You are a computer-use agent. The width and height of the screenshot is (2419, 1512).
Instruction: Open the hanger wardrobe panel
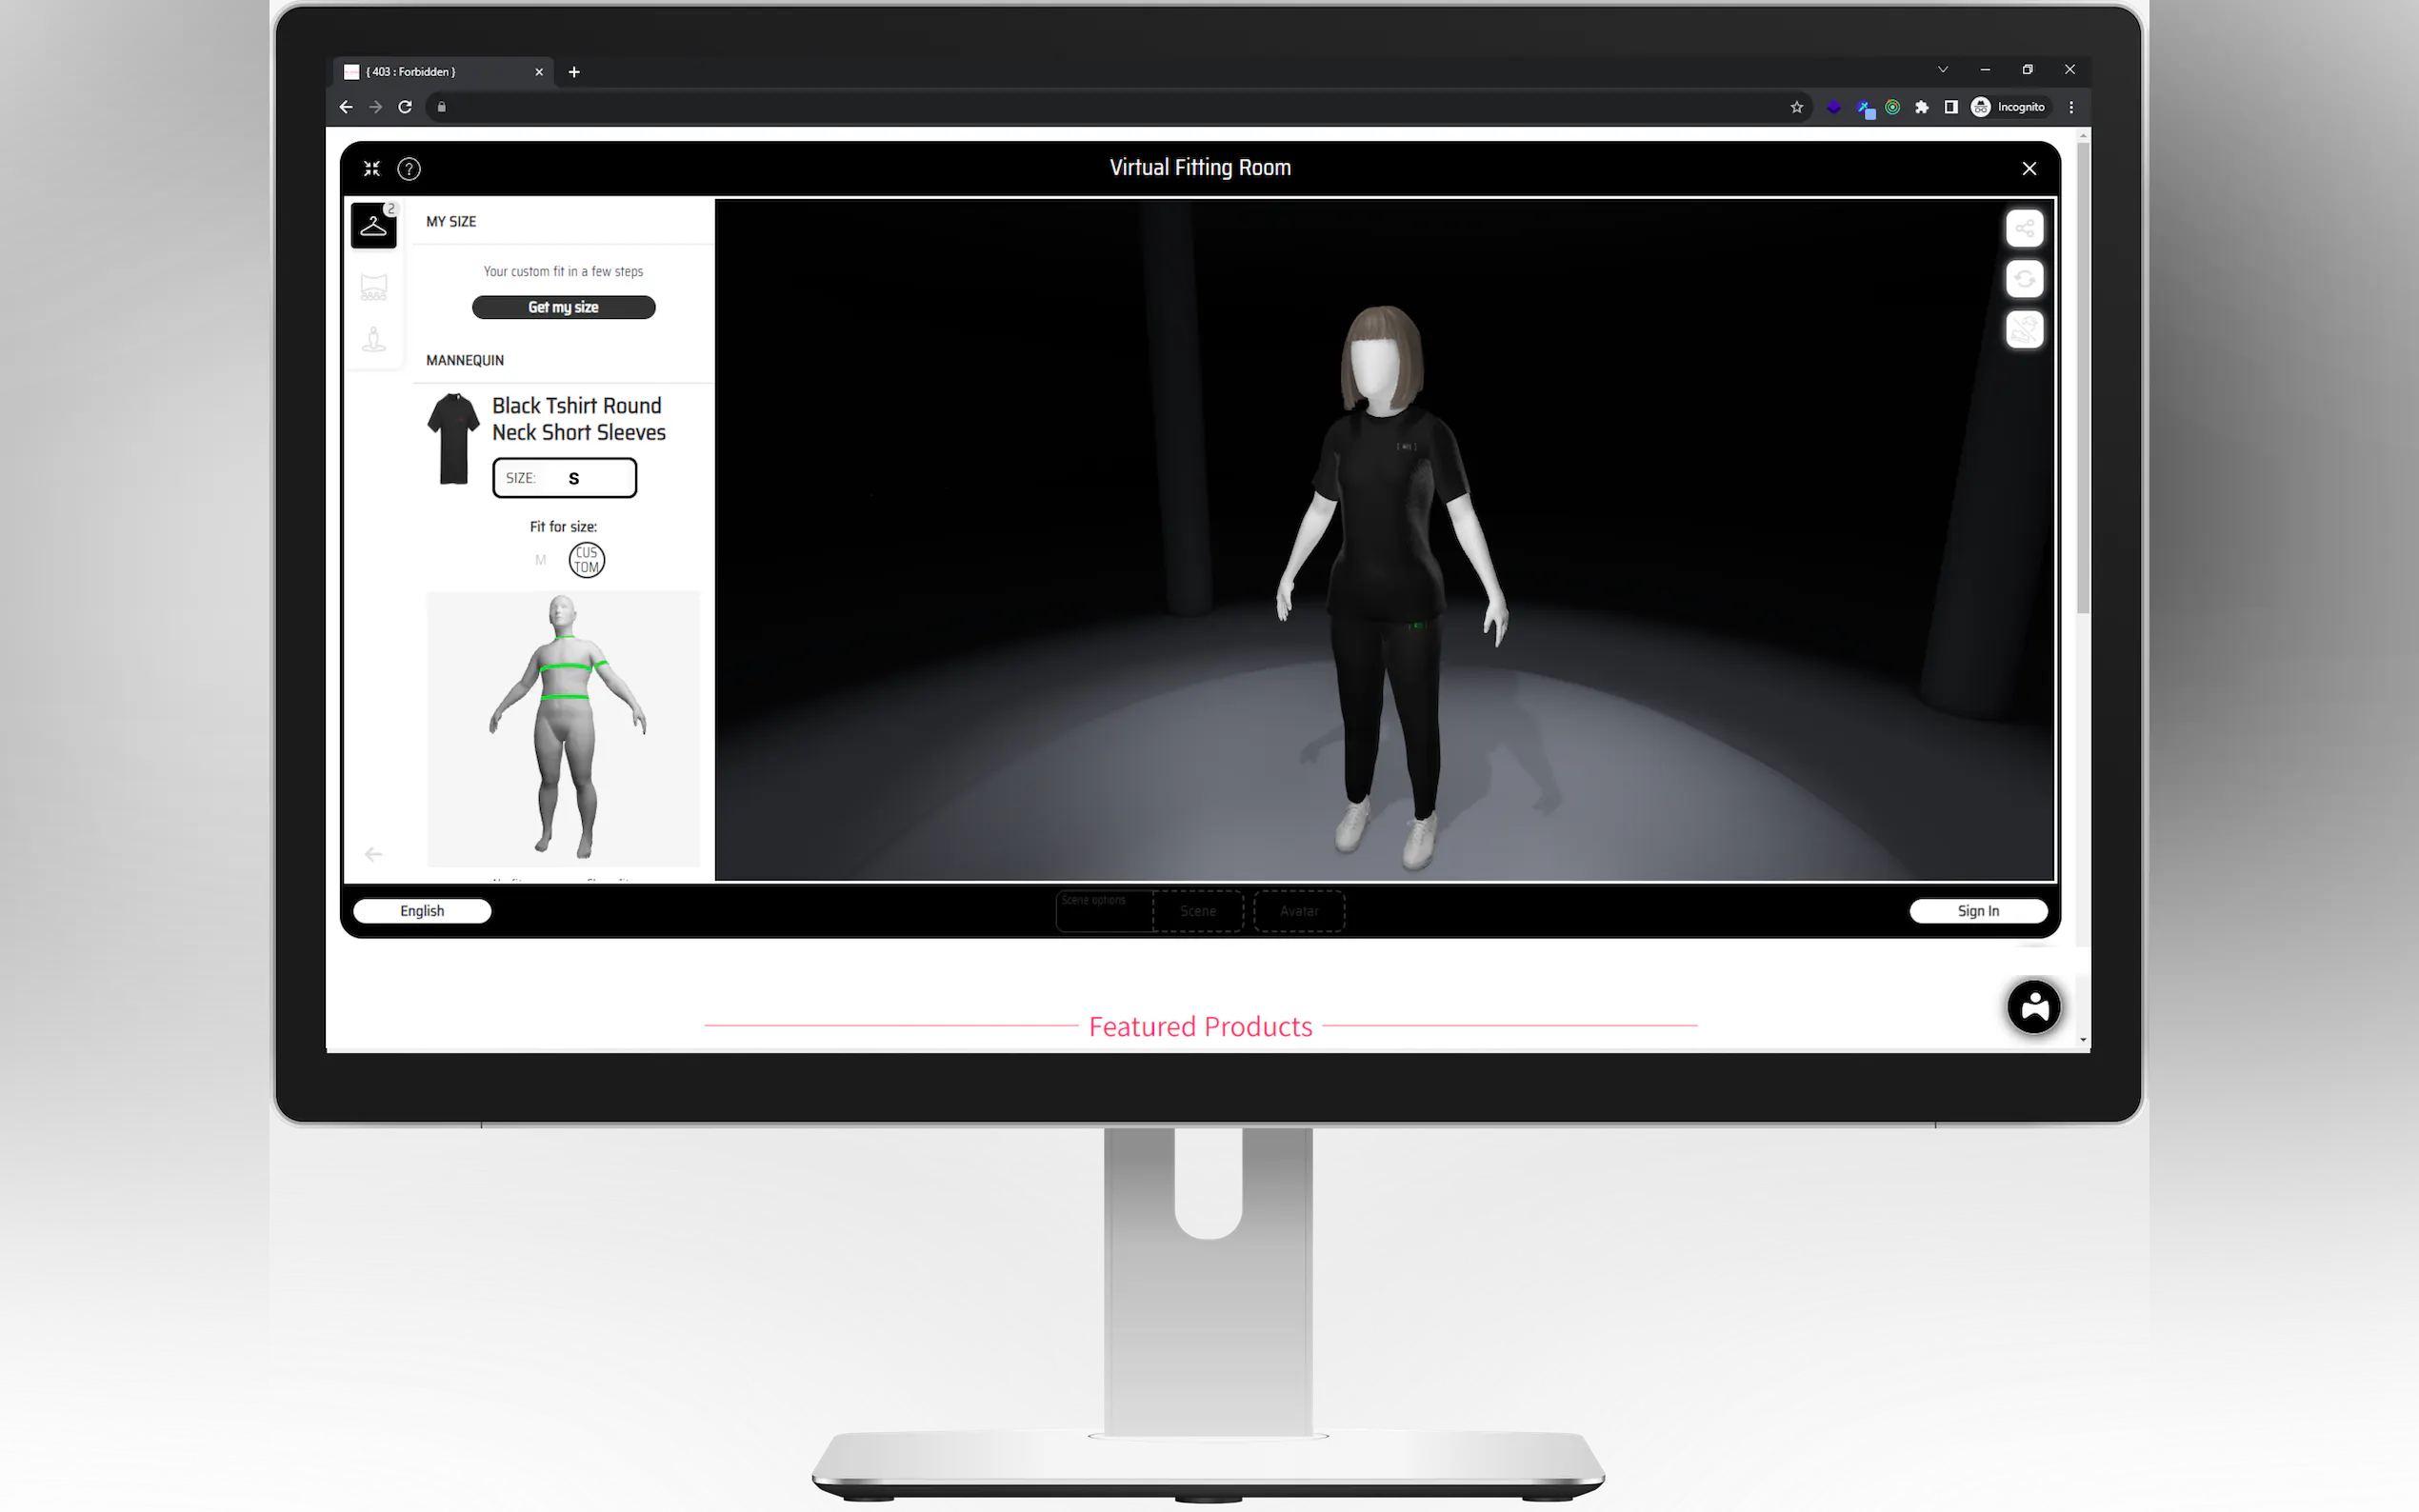(373, 226)
